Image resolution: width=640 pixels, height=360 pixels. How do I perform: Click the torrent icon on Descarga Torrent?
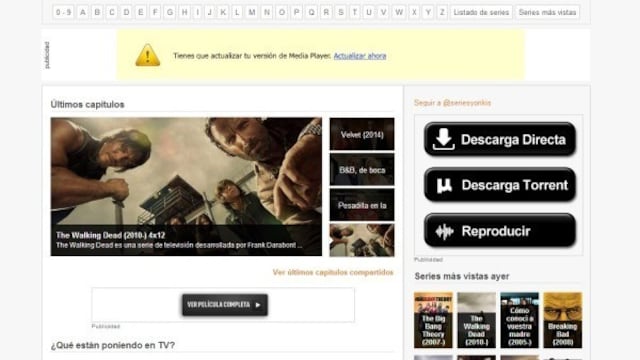444,185
